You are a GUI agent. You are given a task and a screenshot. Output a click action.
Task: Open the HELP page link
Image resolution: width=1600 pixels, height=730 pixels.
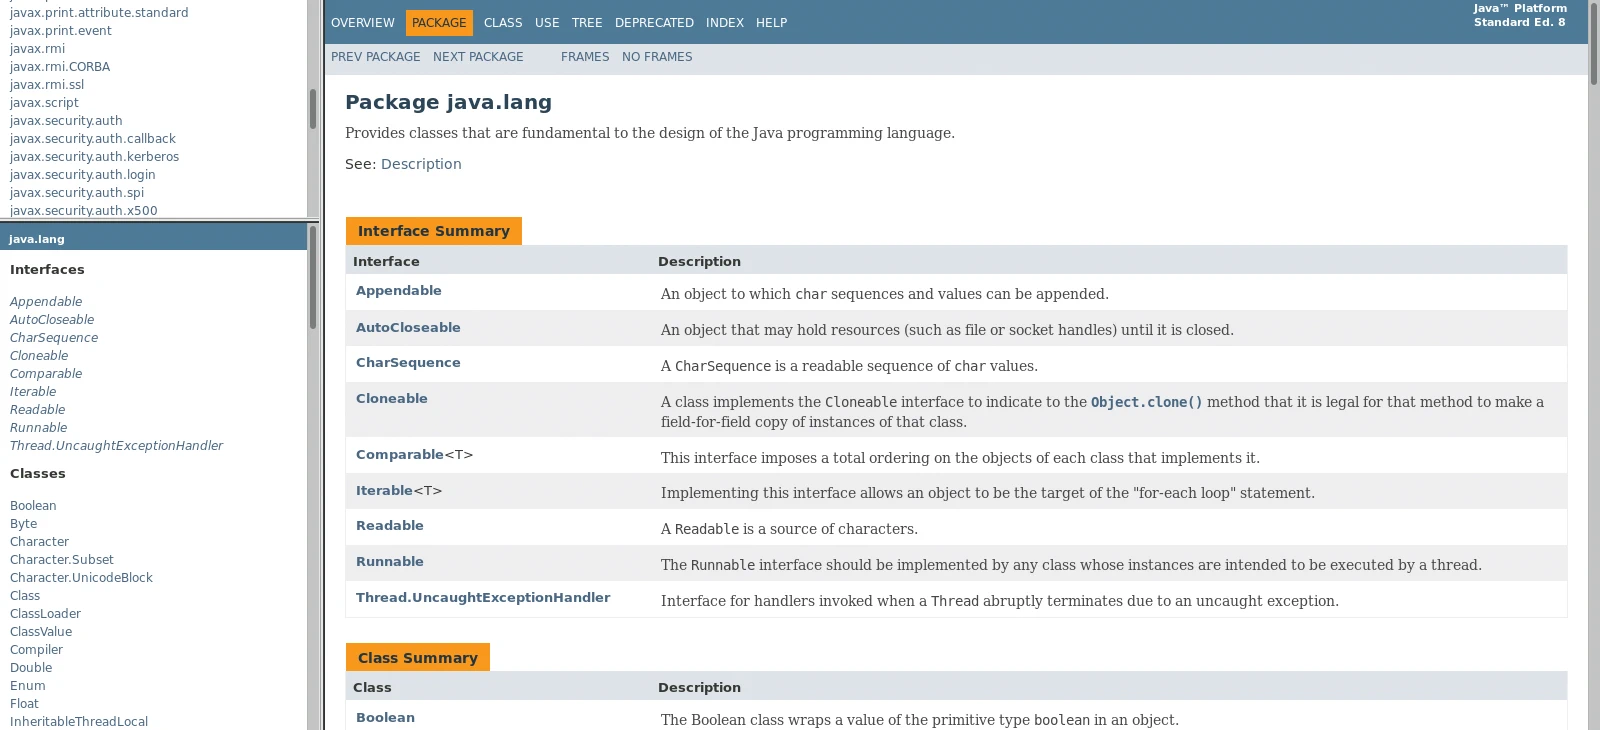(x=771, y=23)
